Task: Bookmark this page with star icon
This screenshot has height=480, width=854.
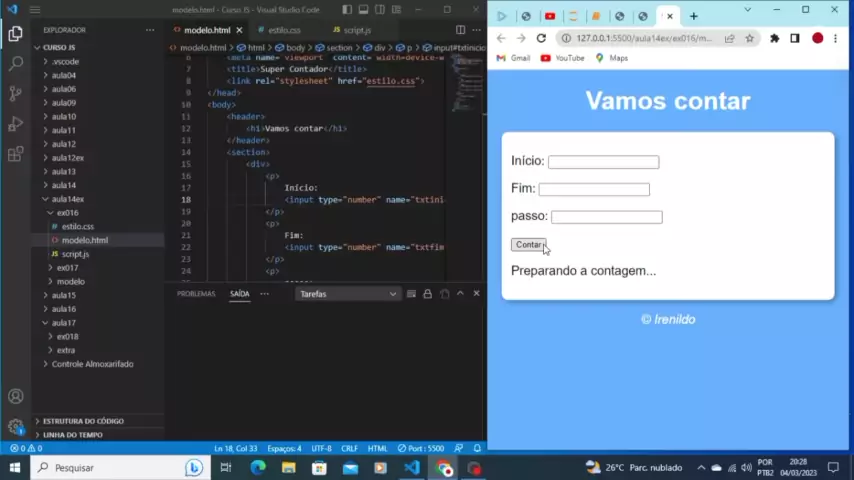Action: (x=749, y=38)
